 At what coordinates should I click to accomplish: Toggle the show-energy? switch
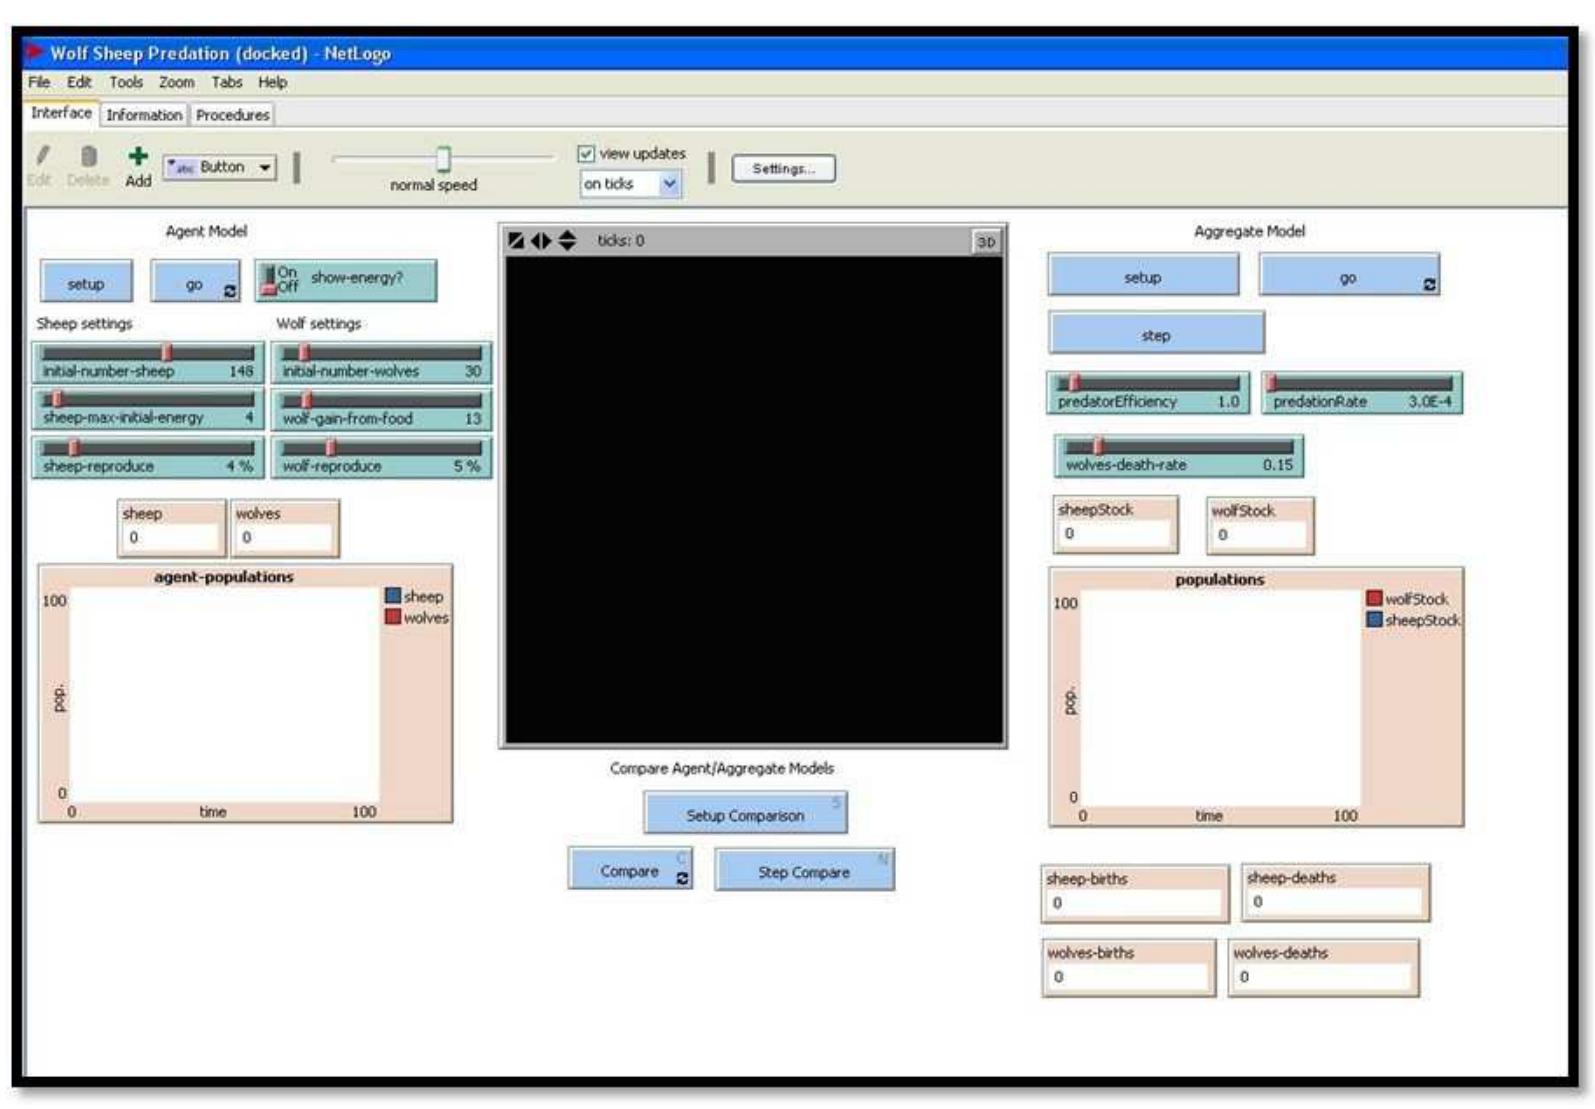click(346, 280)
